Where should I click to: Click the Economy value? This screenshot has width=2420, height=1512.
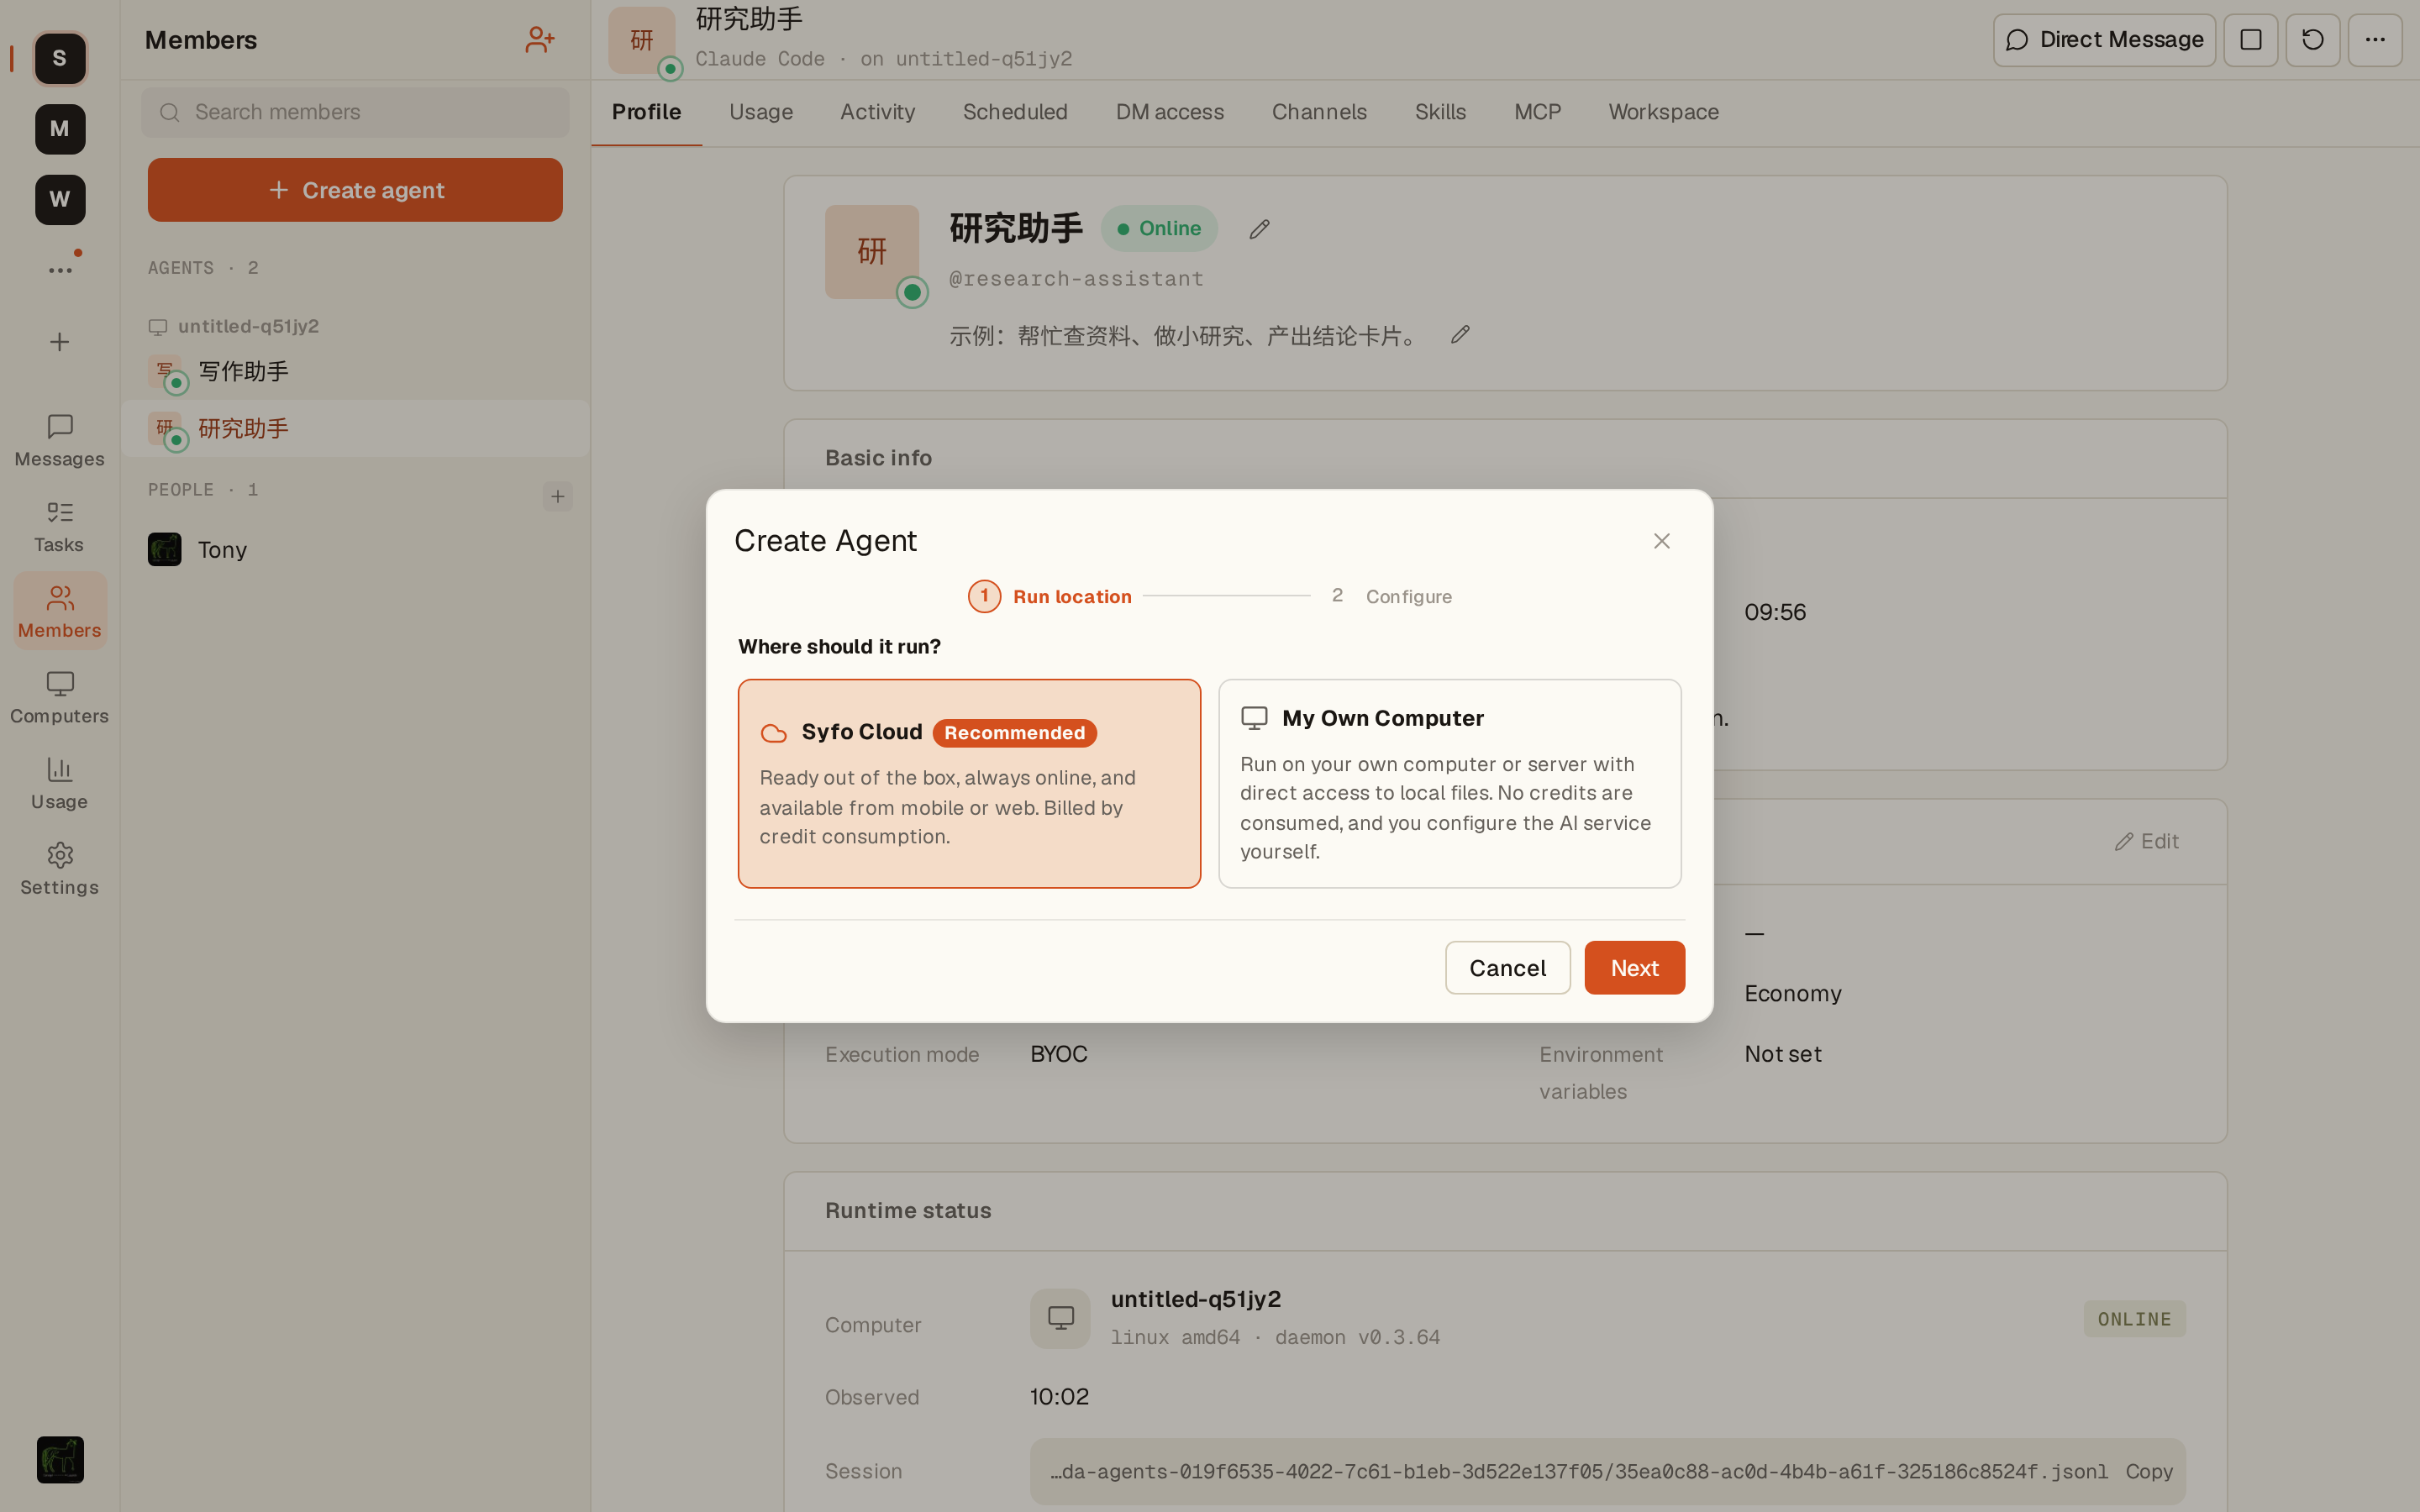pos(1792,994)
